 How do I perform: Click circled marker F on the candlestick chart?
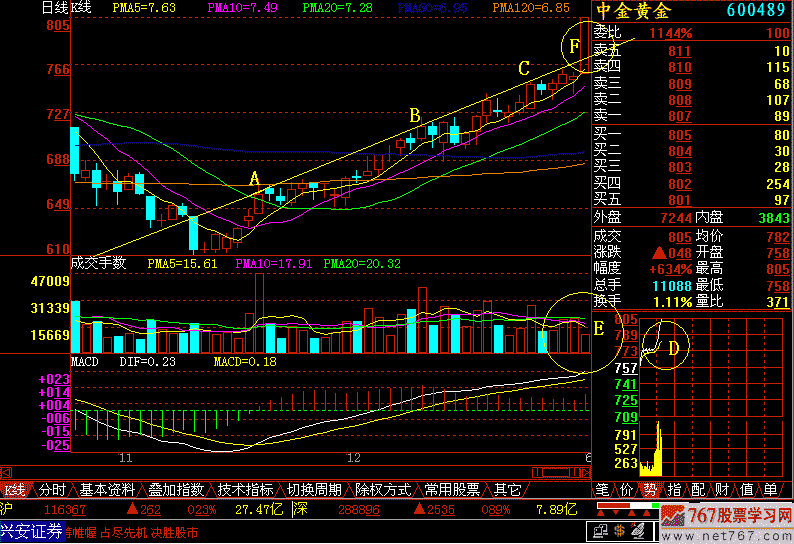[x=573, y=46]
